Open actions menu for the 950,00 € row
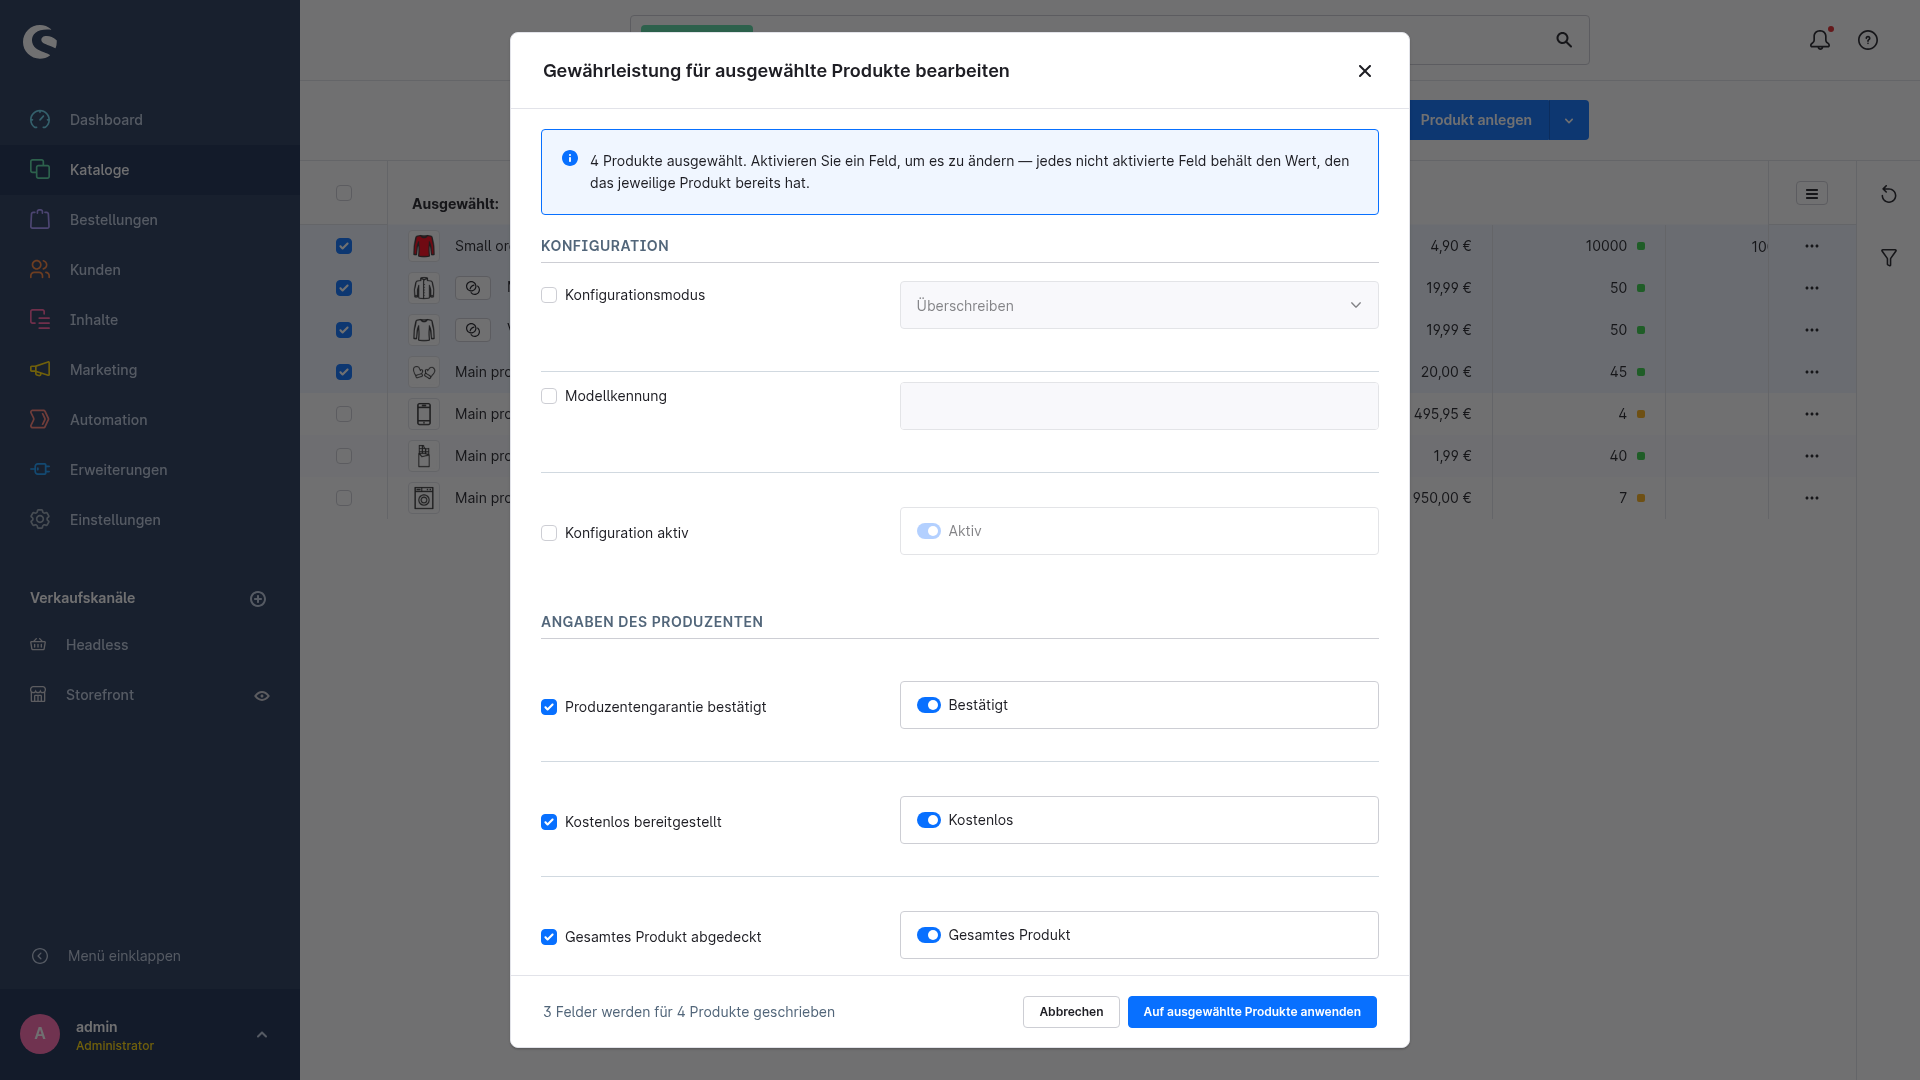Image resolution: width=1920 pixels, height=1080 pixels. [x=1812, y=498]
